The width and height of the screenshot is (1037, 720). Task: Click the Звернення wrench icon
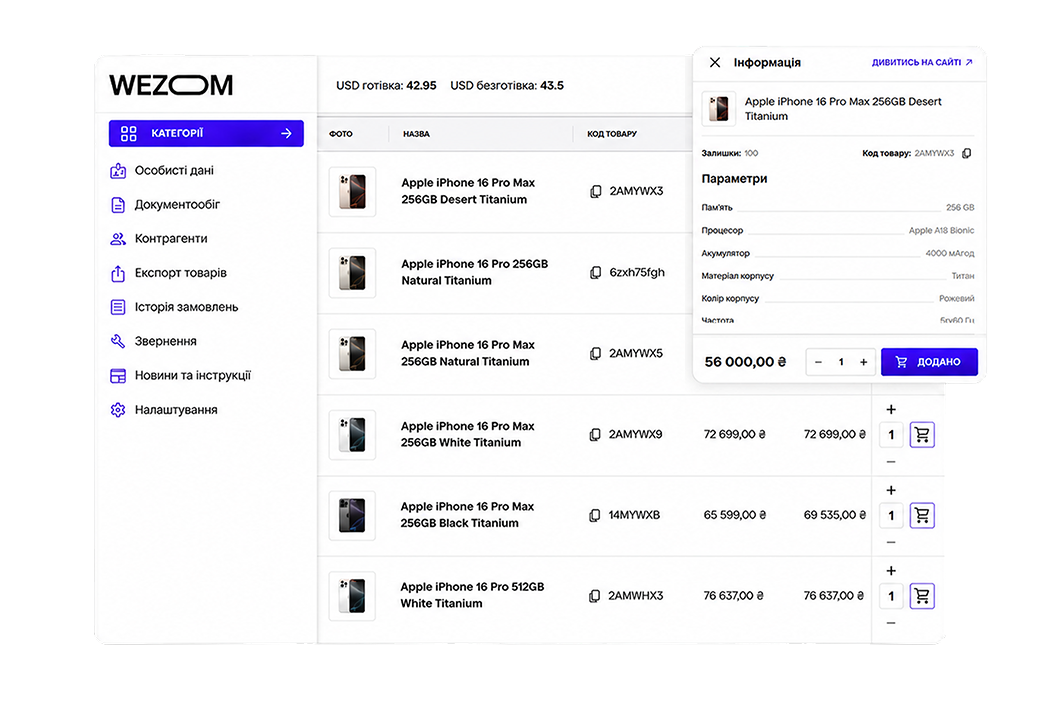(x=118, y=341)
